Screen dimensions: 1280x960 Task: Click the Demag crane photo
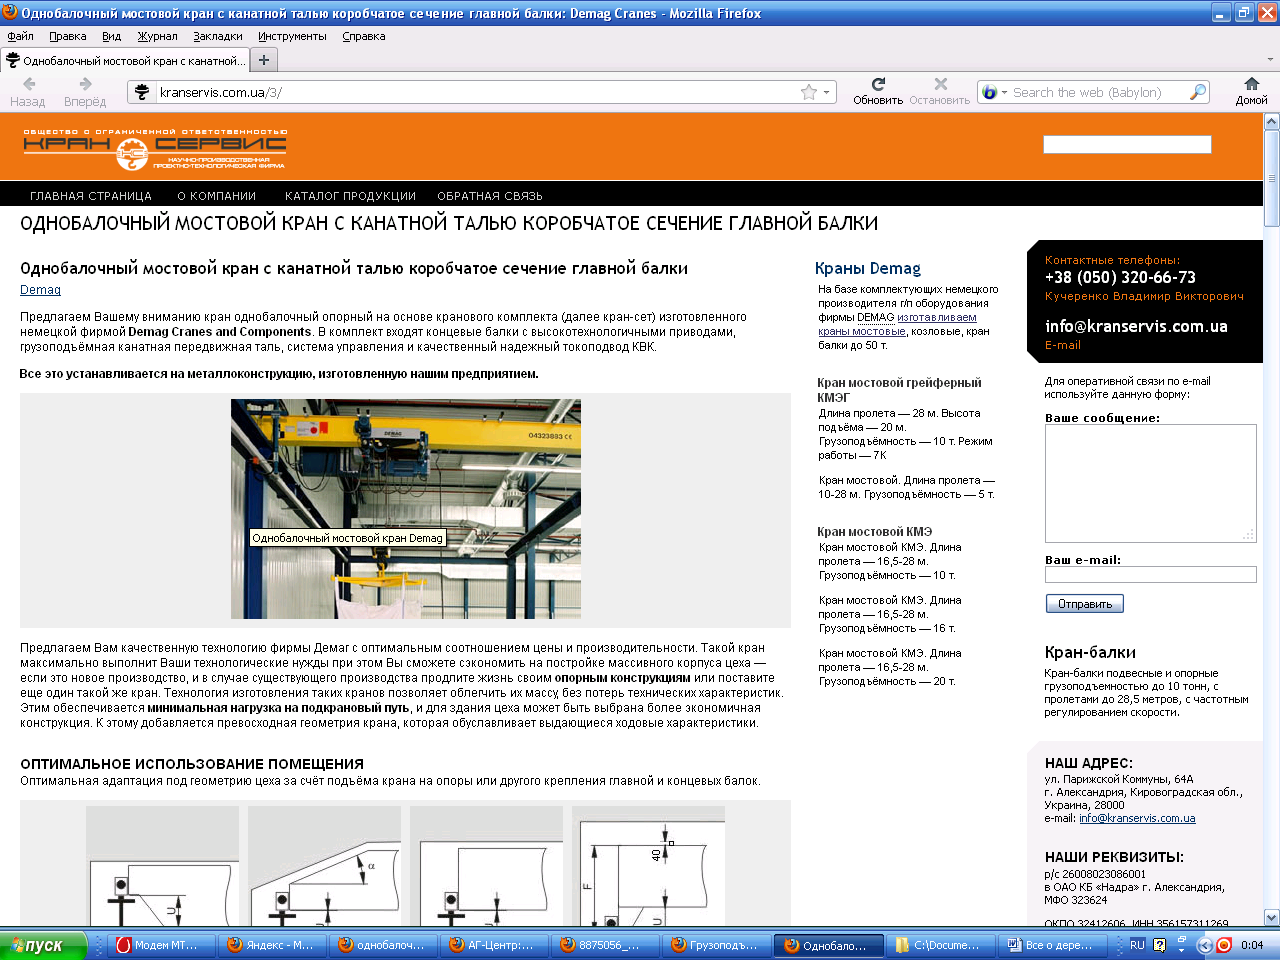click(406, 509)
